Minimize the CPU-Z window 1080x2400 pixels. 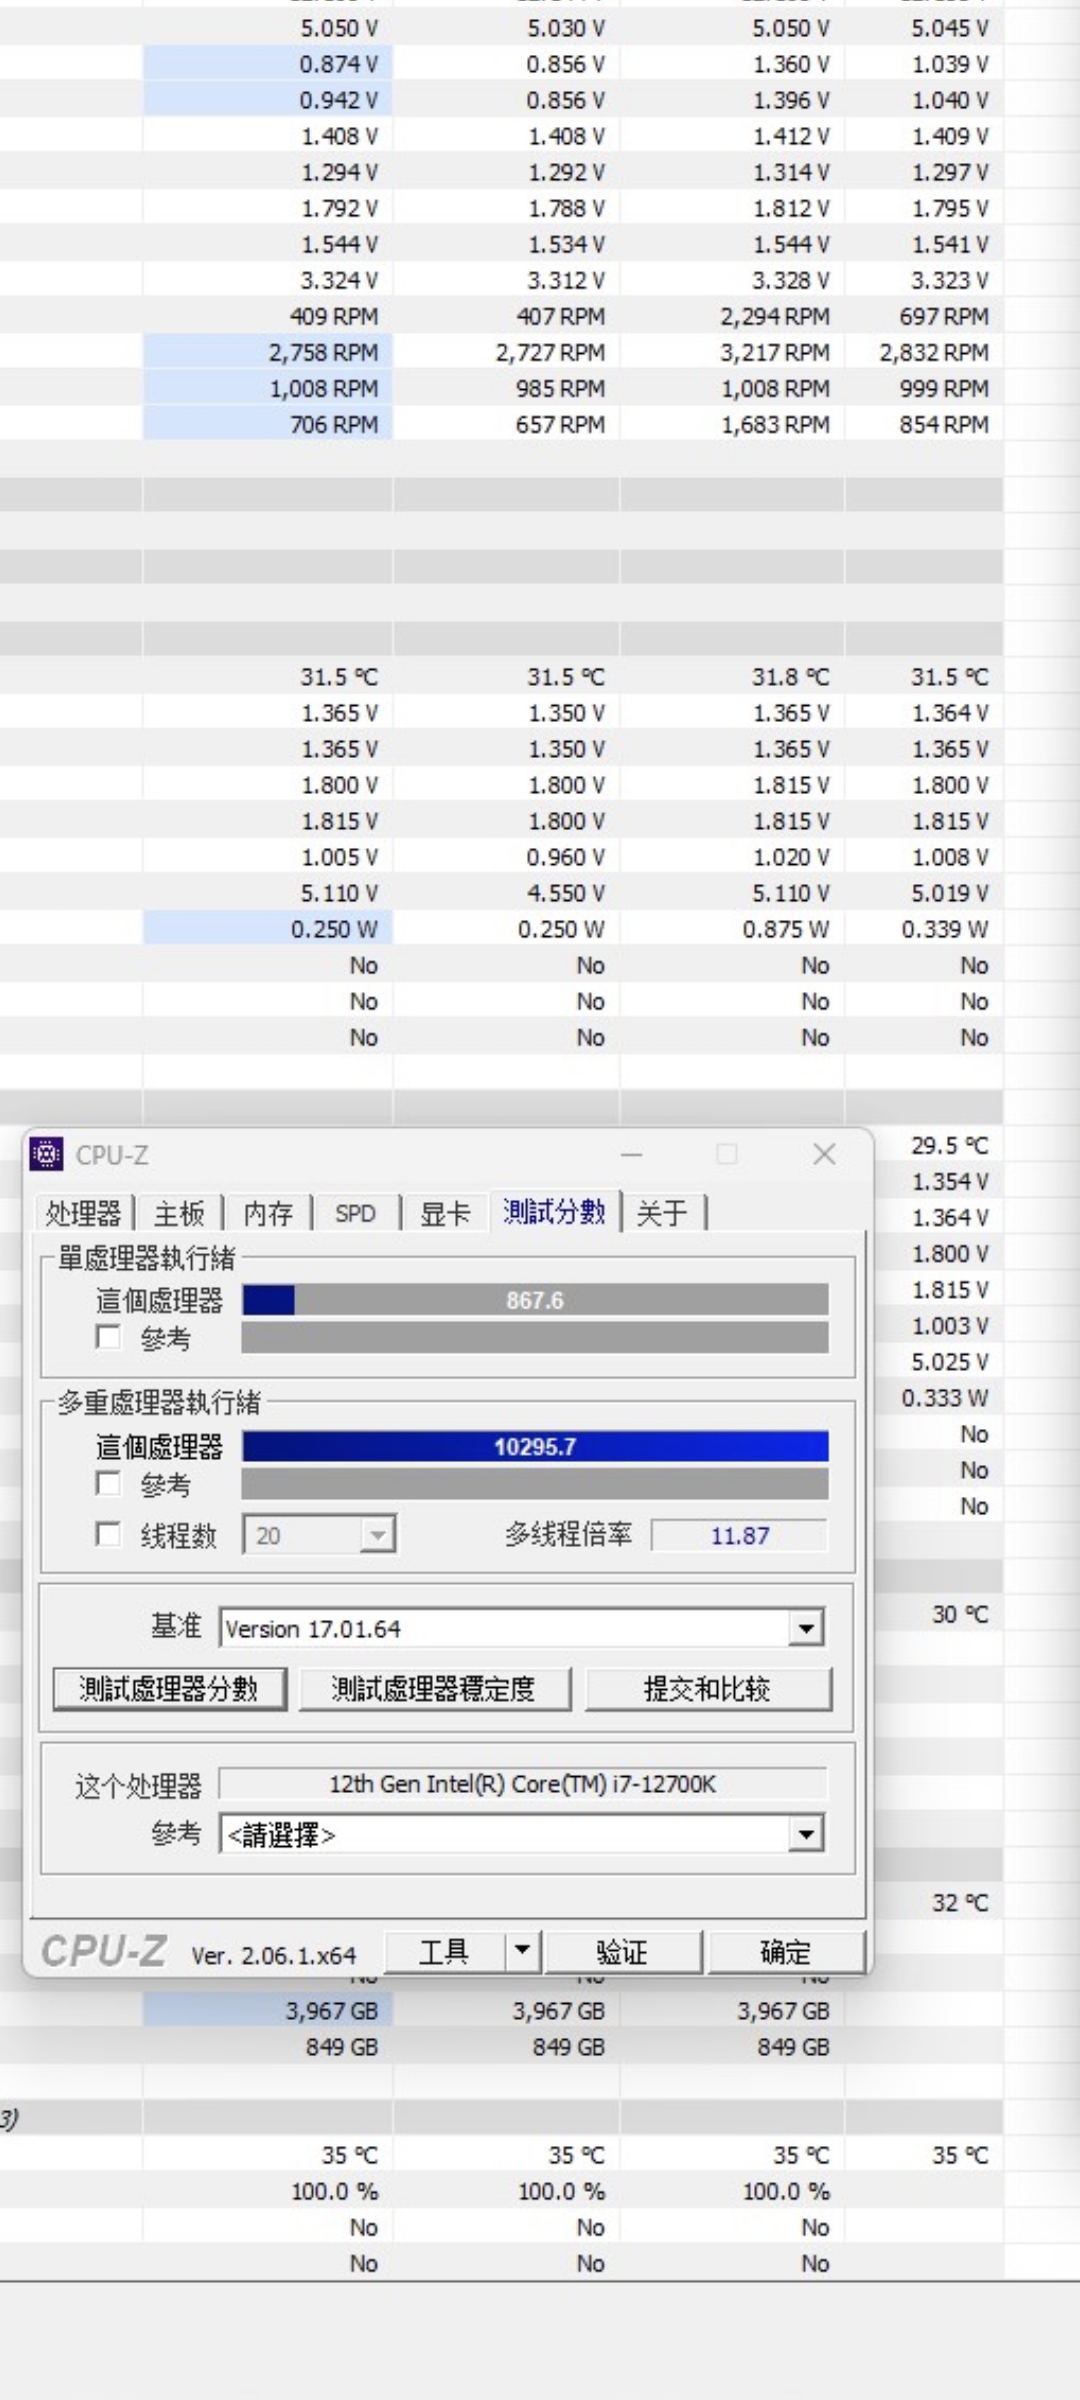coord(632,1154)
